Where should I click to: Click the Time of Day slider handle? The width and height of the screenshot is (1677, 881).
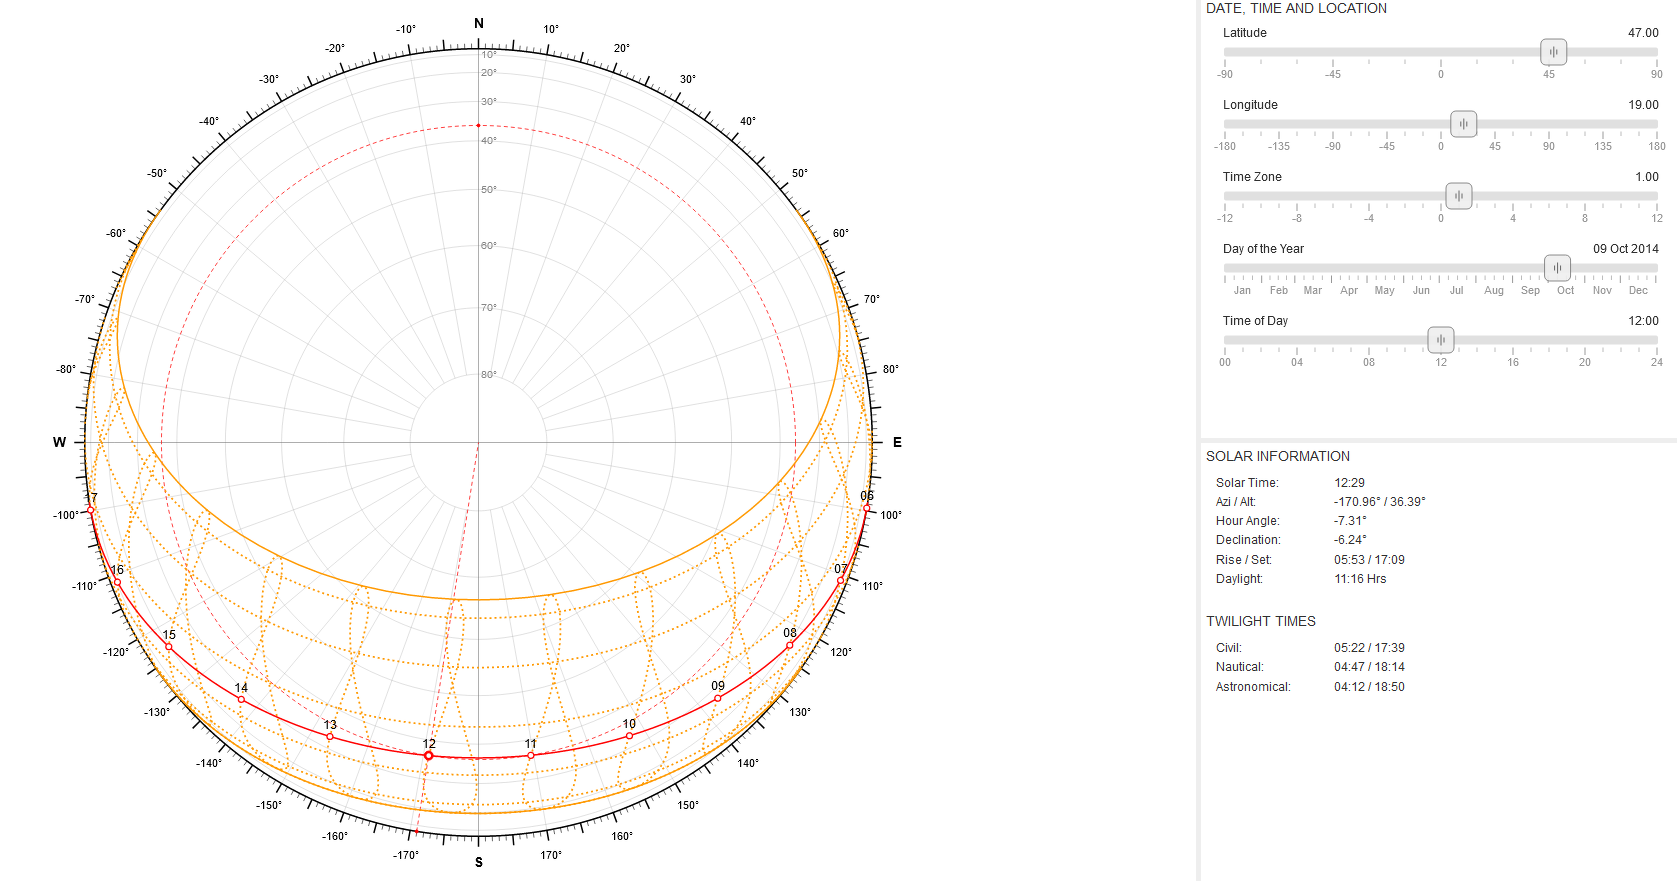[1440, 340]
